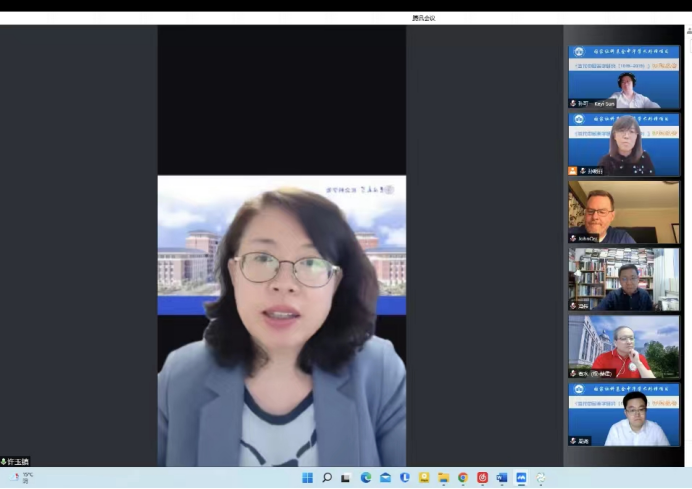Open the Windows Start menu

(307, 478)
